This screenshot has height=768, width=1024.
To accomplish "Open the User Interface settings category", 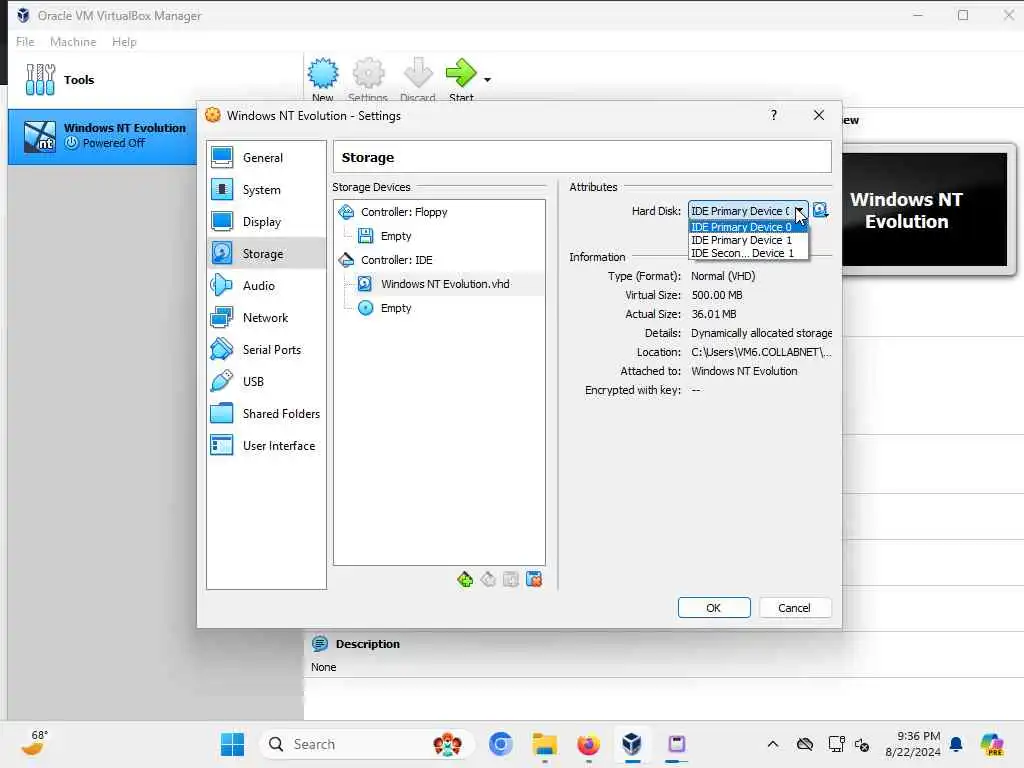I will point(266,445).
